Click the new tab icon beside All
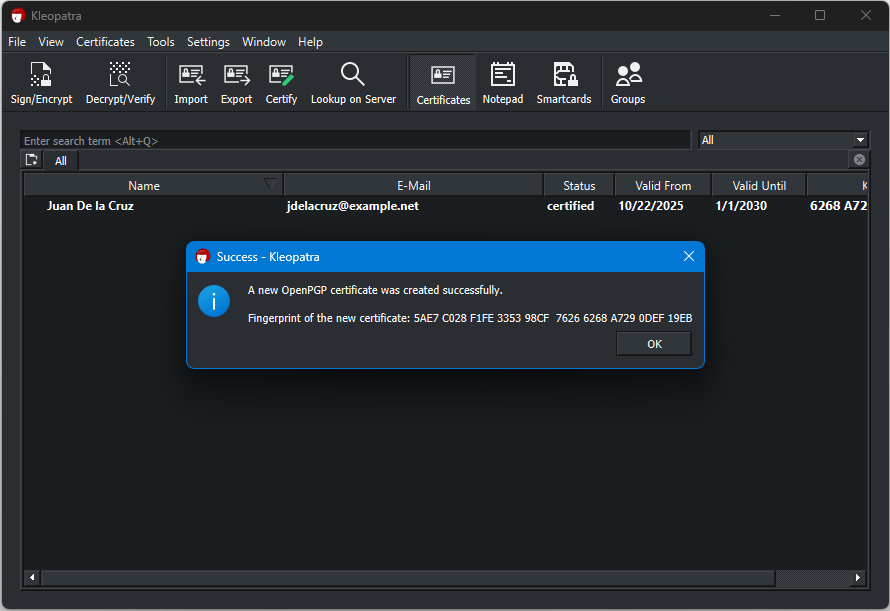This screenshot has width=890, height=611. [32, 160]
